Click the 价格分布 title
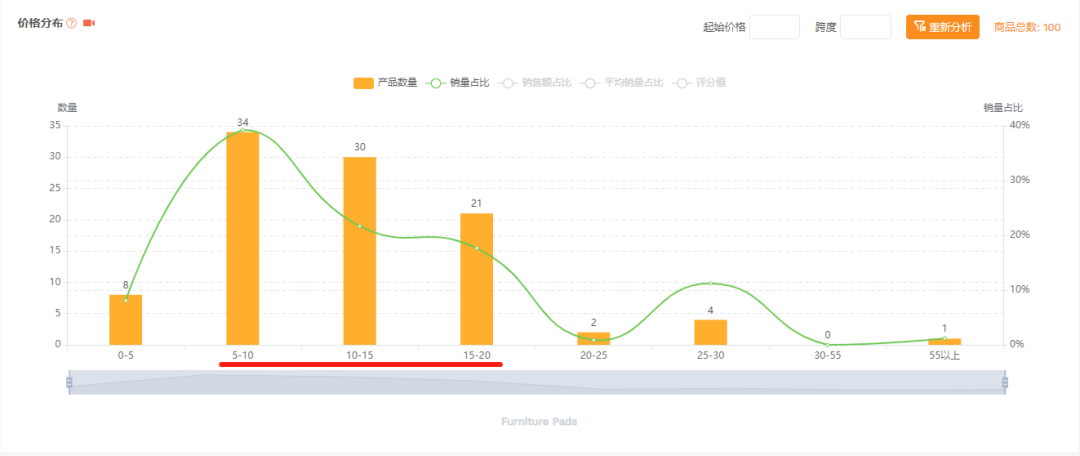This screenshot has height=456, width=1080. (39, 23)
